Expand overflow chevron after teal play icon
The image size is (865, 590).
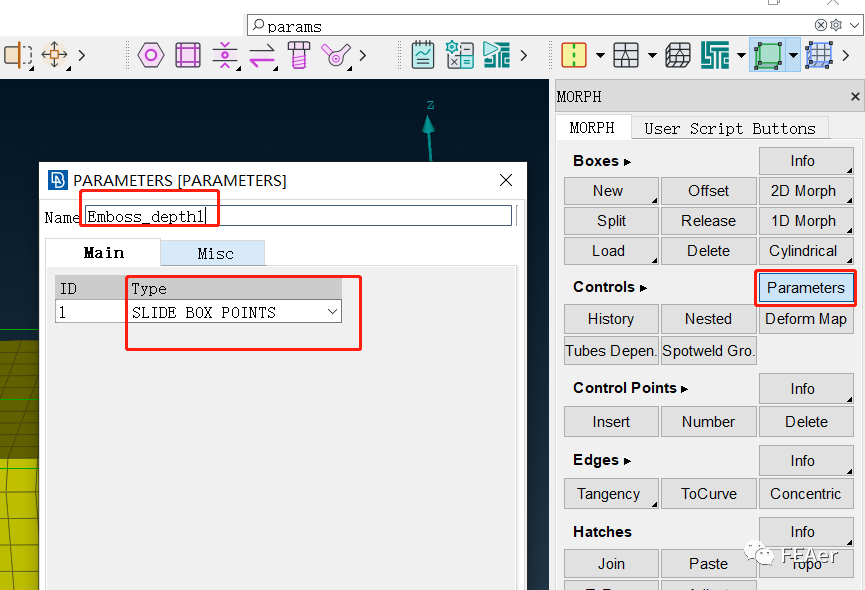524,55
